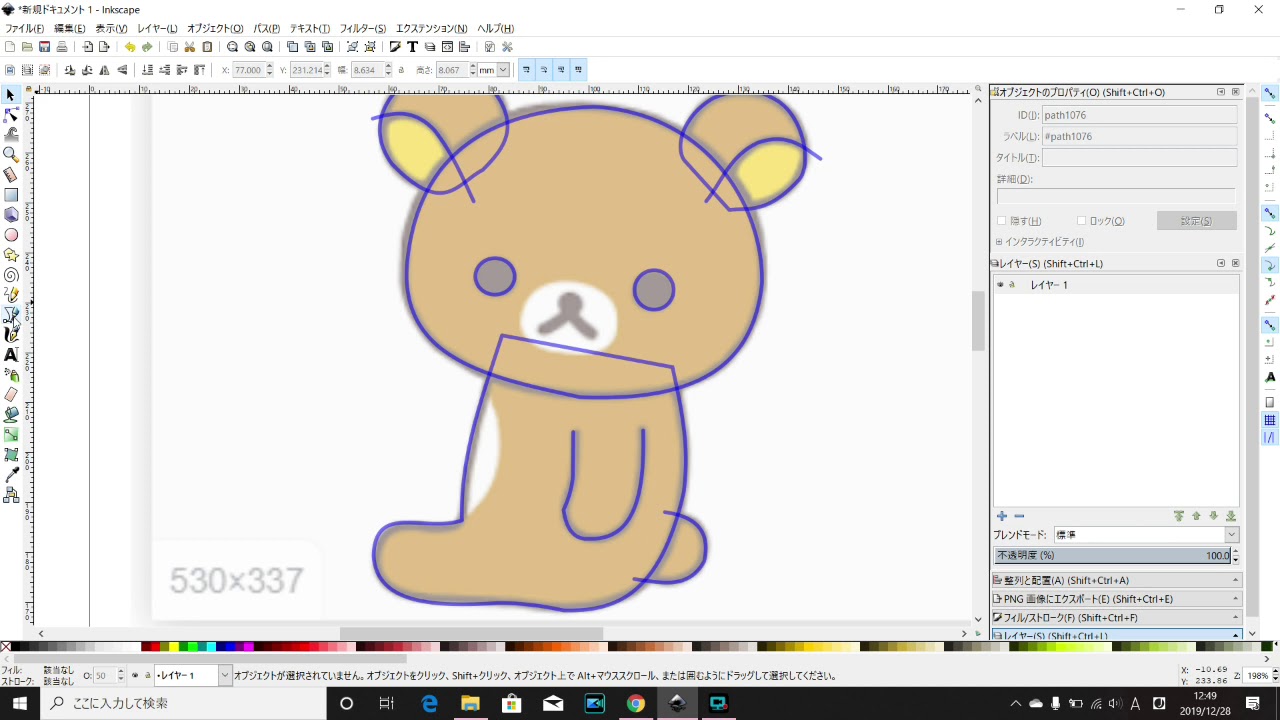Select the Pencil freehand tool
Viewport: 1280px width, 720px height.
tap(11, 295)
